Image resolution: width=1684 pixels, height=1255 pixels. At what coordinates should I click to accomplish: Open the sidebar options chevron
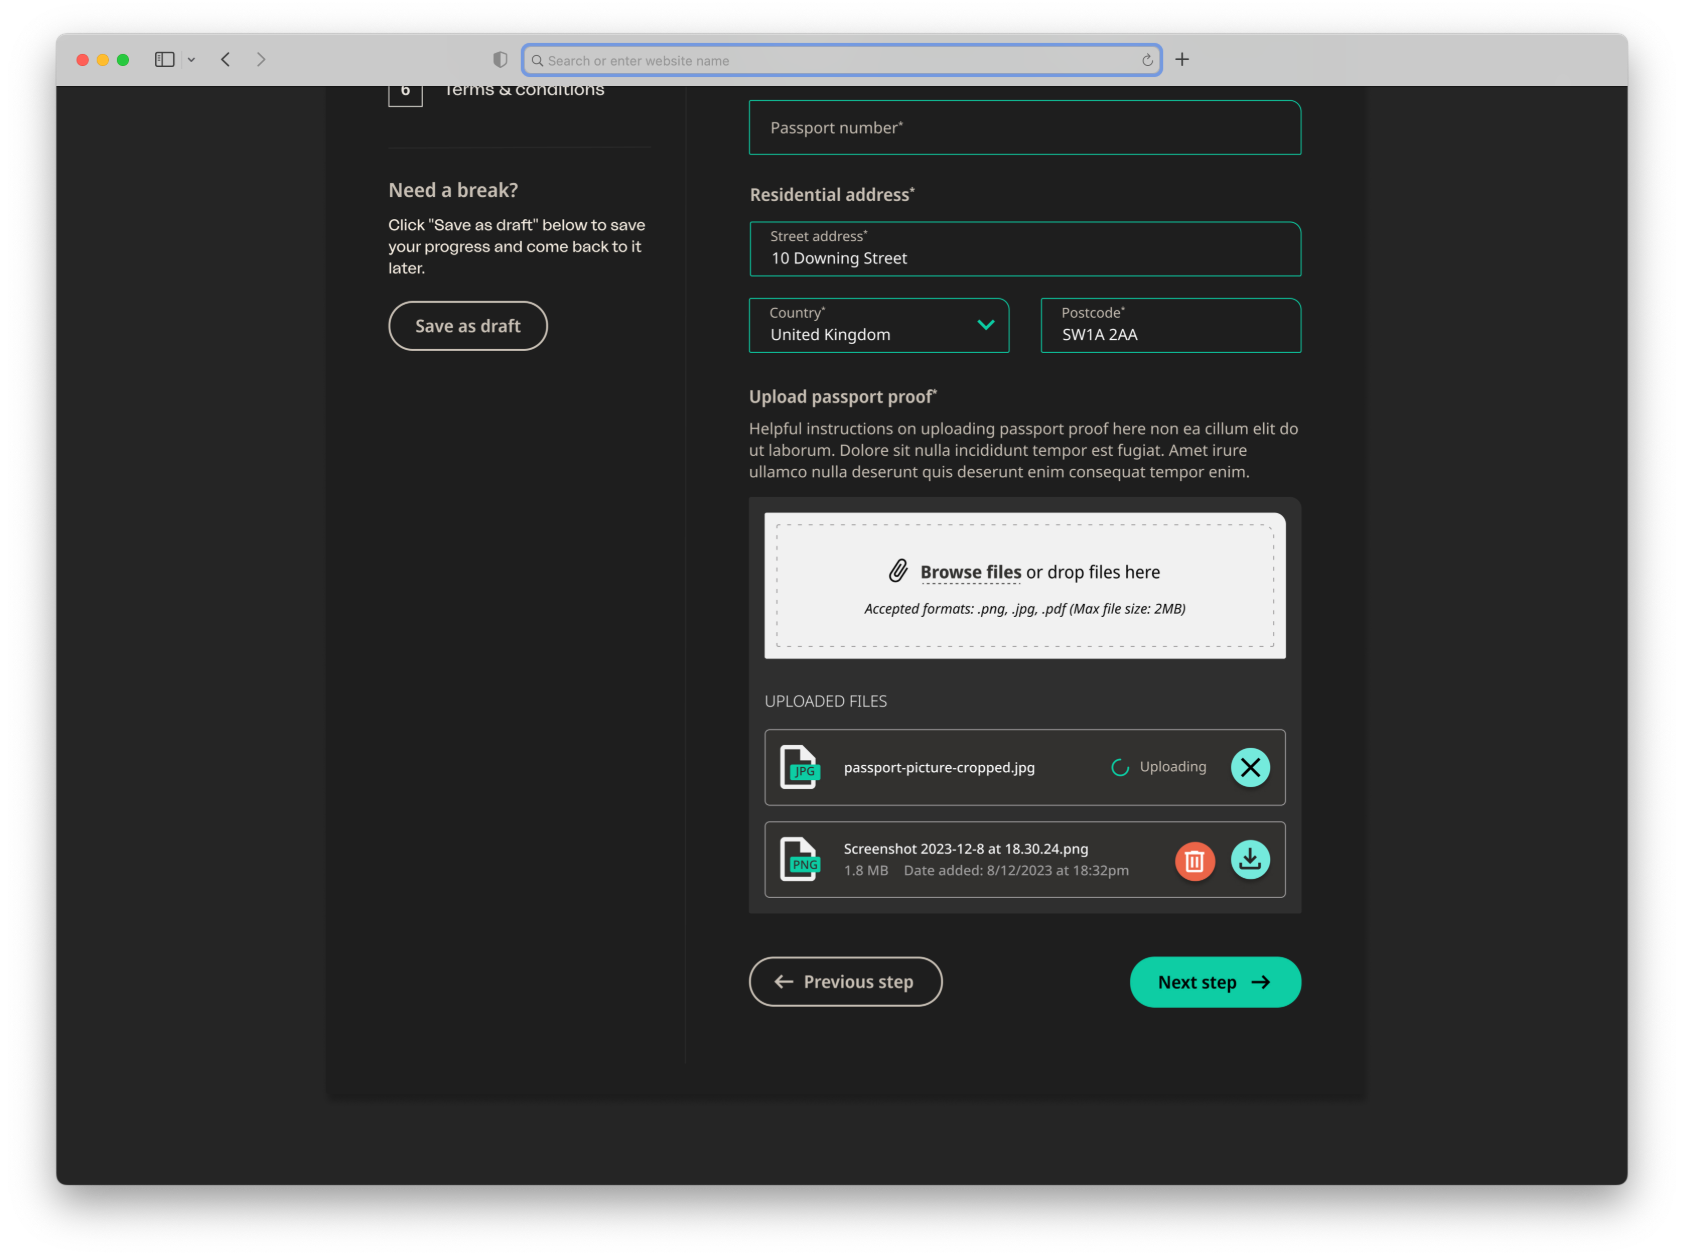[192, 59]
